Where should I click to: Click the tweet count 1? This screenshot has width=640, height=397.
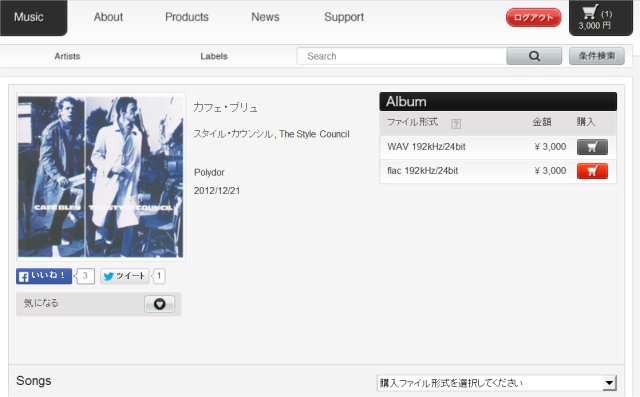point(159,276)
